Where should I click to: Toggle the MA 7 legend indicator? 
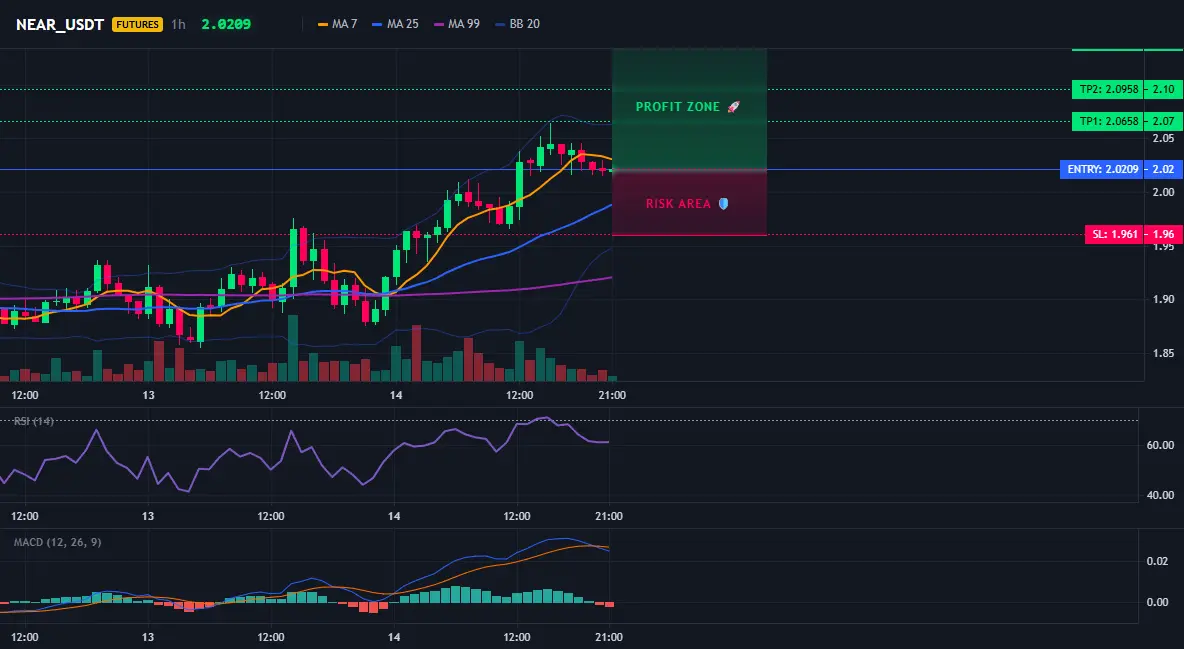pos(338,24)
